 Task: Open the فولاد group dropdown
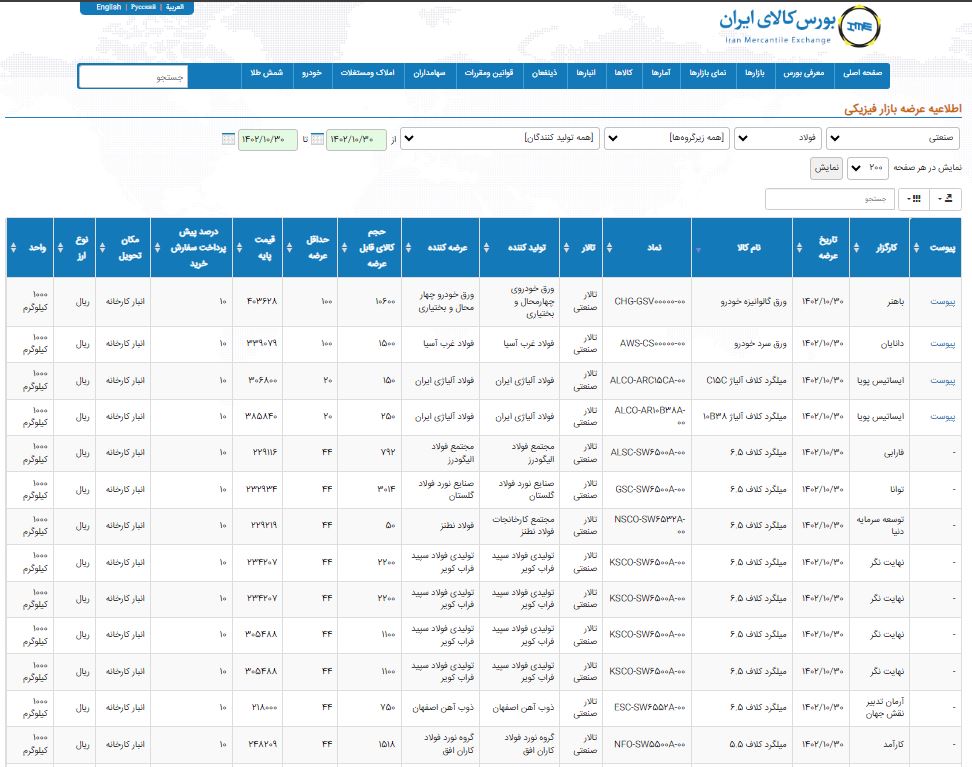click(x=778, y=138)
